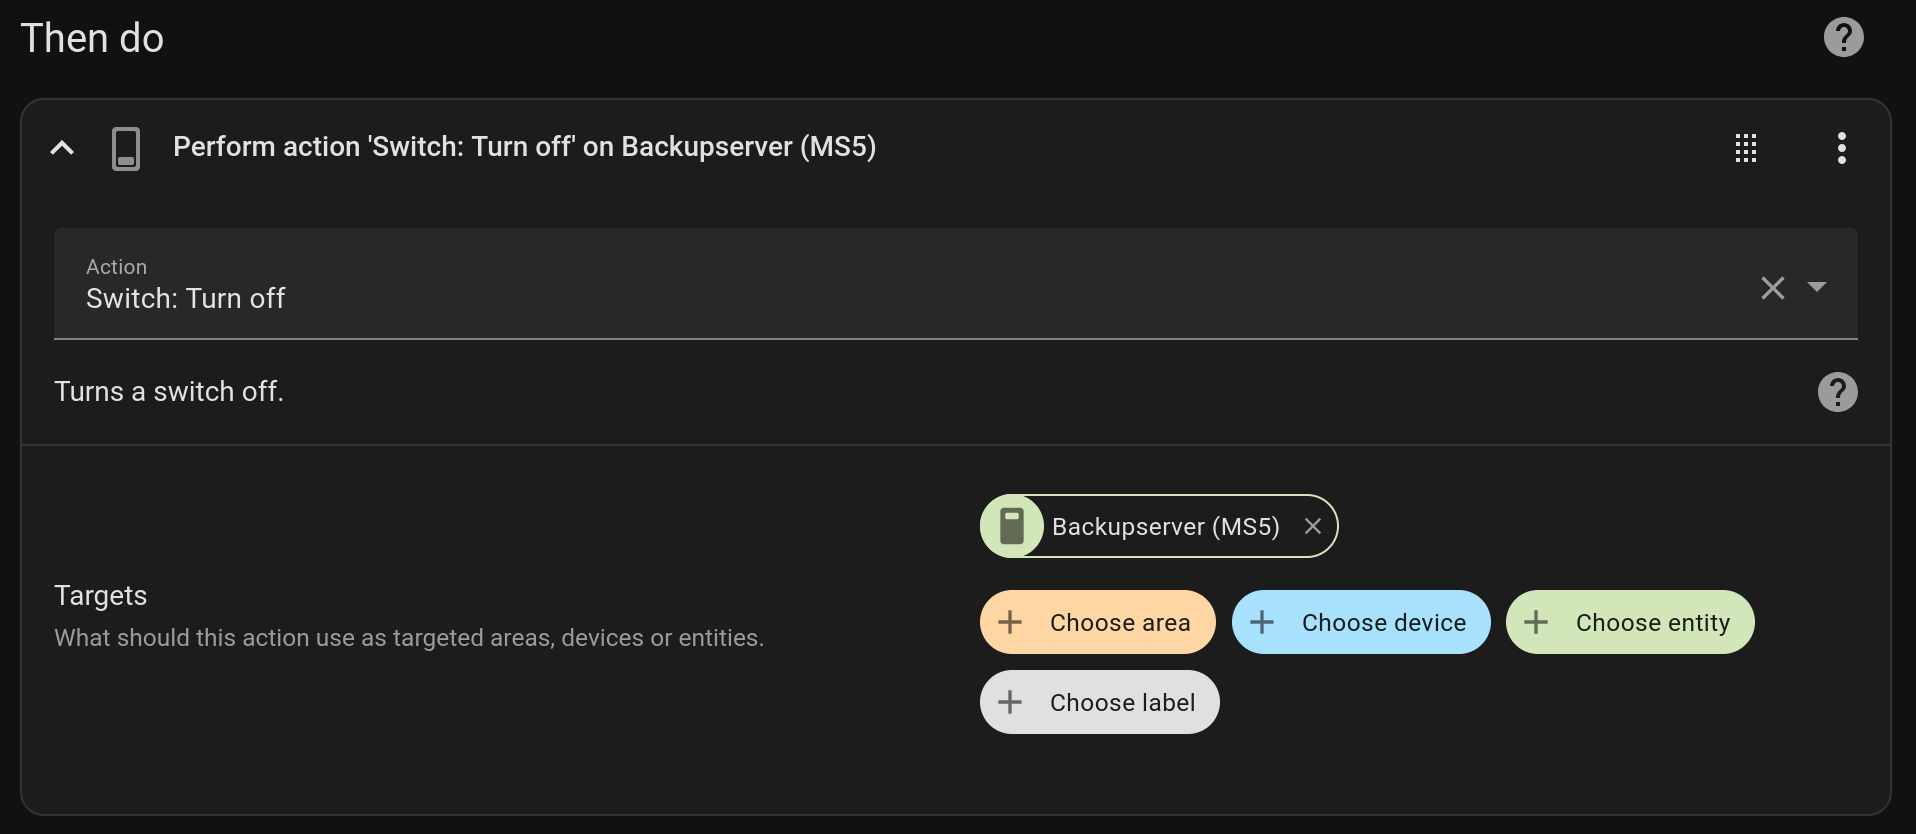The image size is (1916, 834).
Task: Clear the selected Switch: Turn off action
Action: 1772,288
